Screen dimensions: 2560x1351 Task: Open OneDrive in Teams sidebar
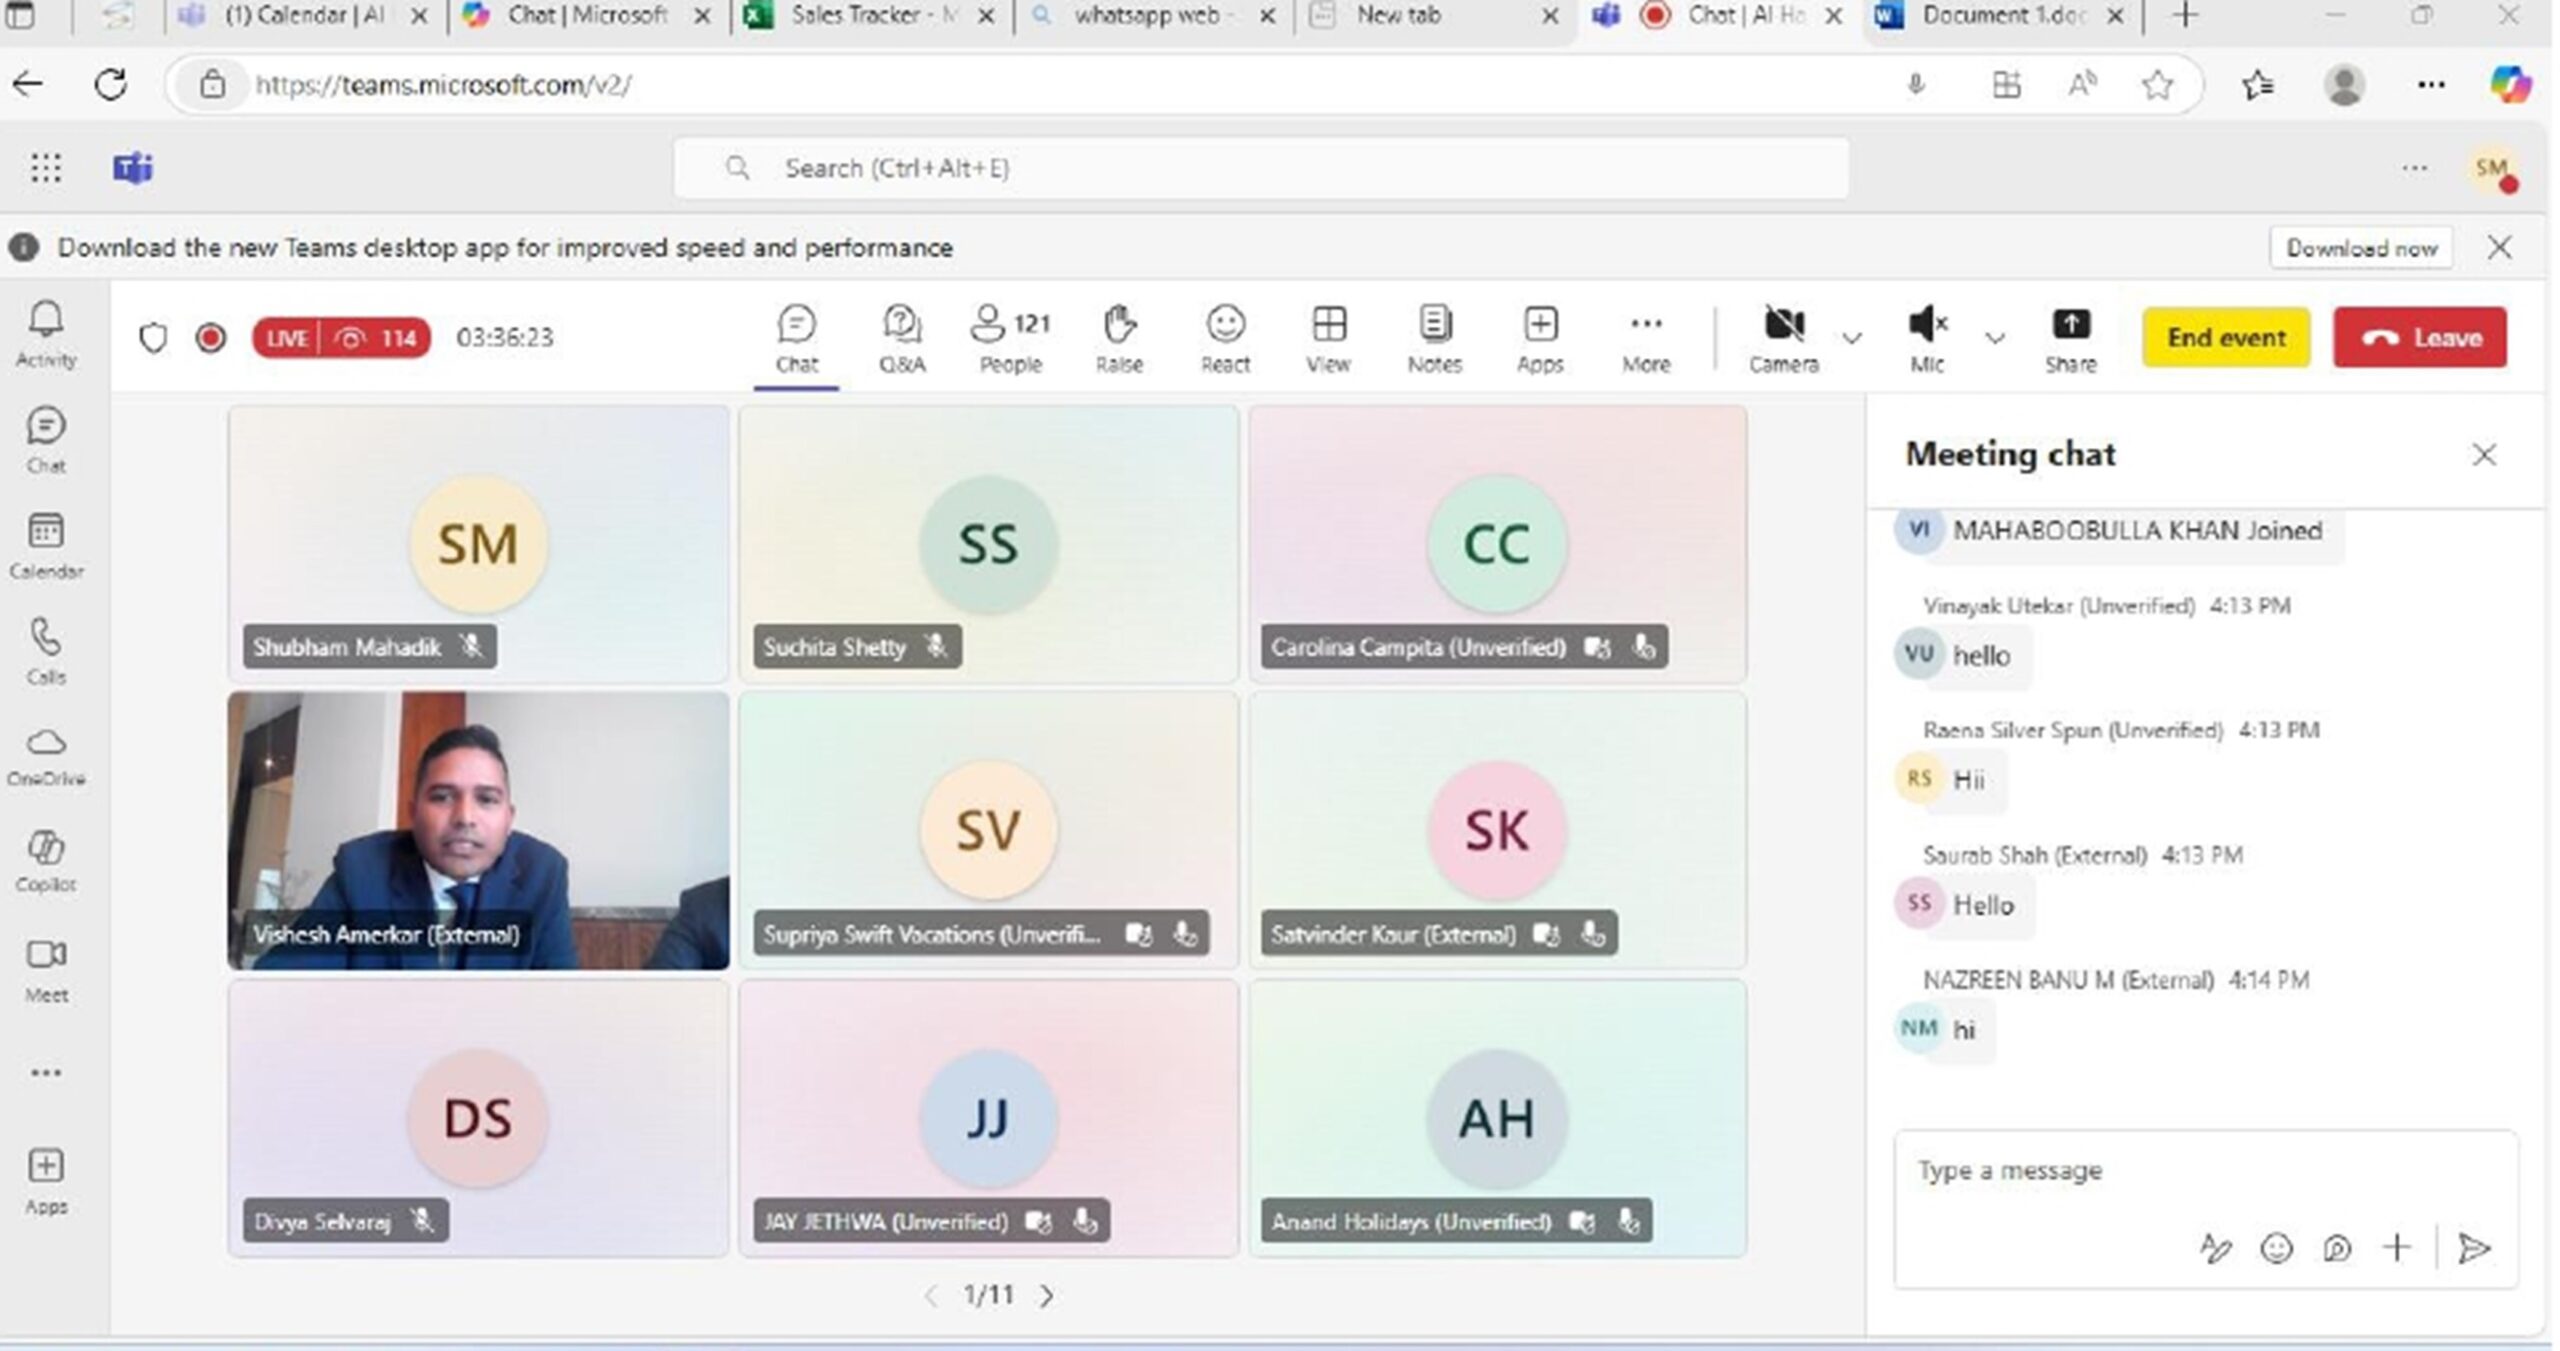46,757
